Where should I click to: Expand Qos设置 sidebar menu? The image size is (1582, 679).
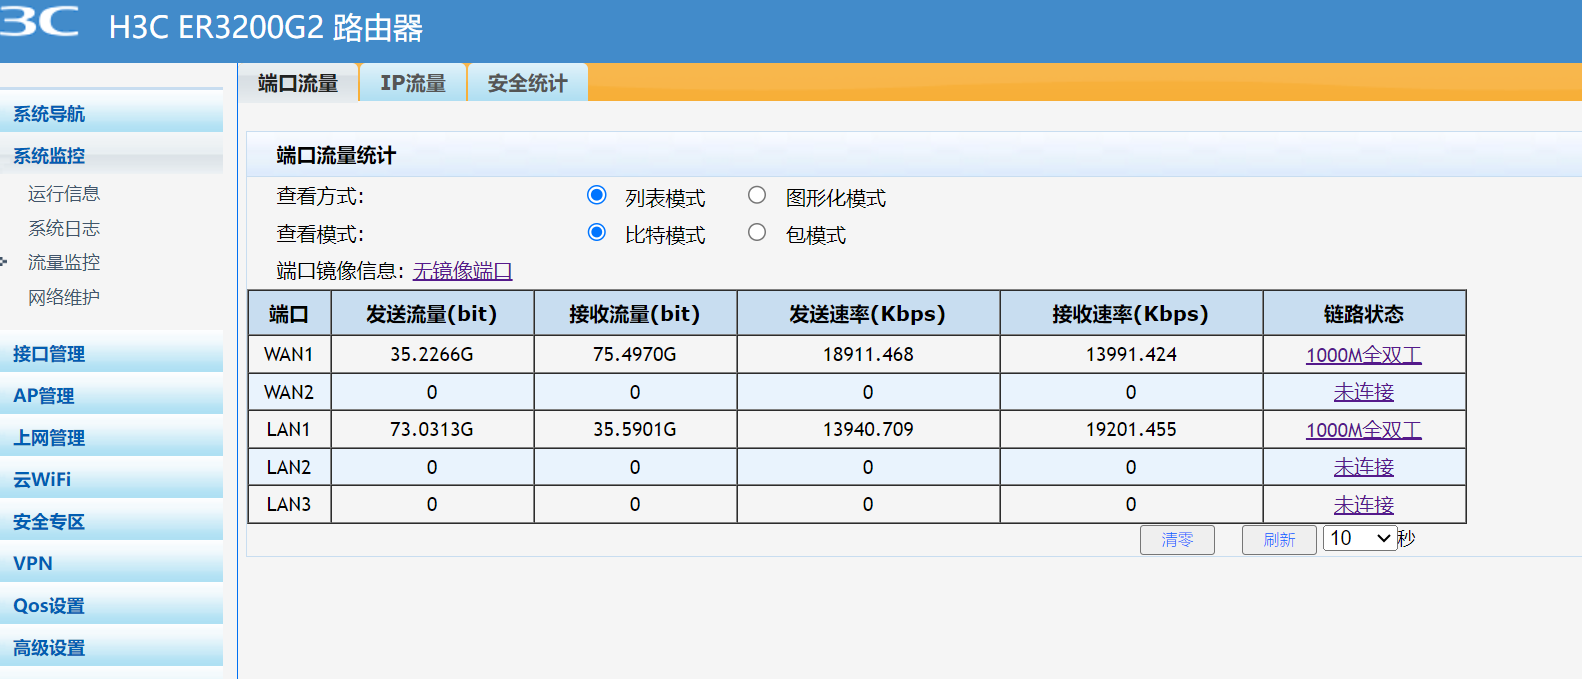click(111, 605)
